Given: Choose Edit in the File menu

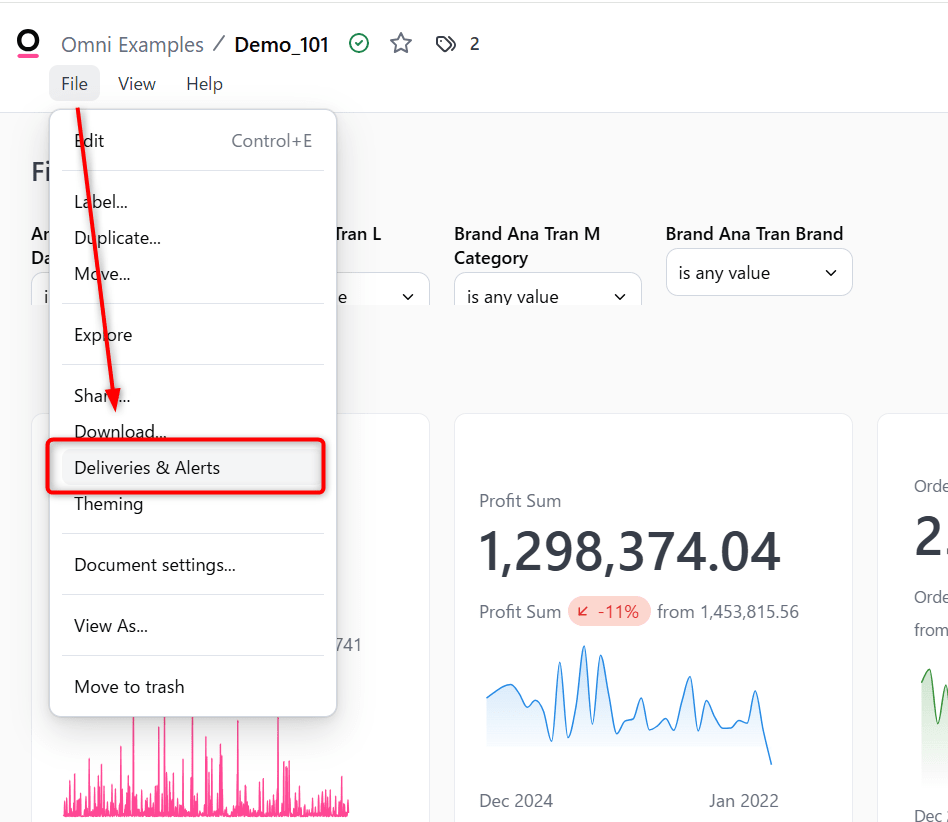Looking at the screenshot, I should pyautogui.click(x=193, y=141).
